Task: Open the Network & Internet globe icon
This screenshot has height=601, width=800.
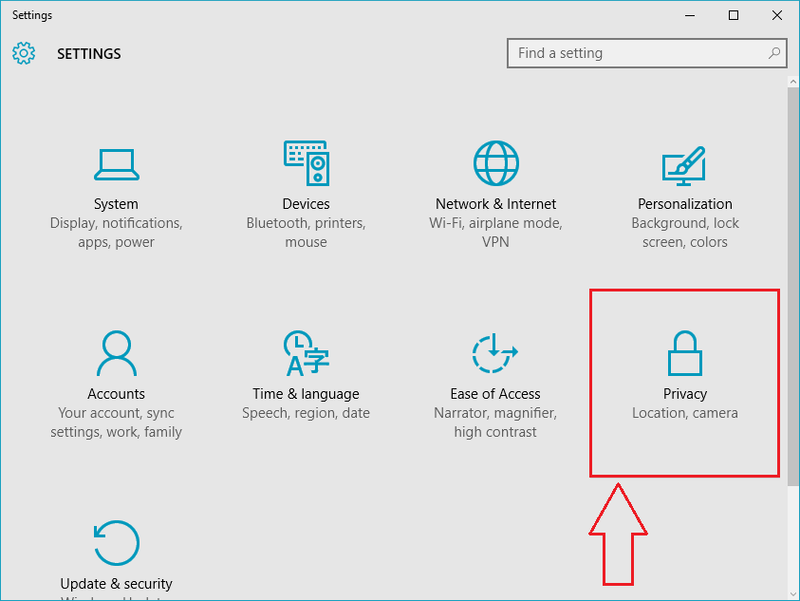Action: coord(496,163)
